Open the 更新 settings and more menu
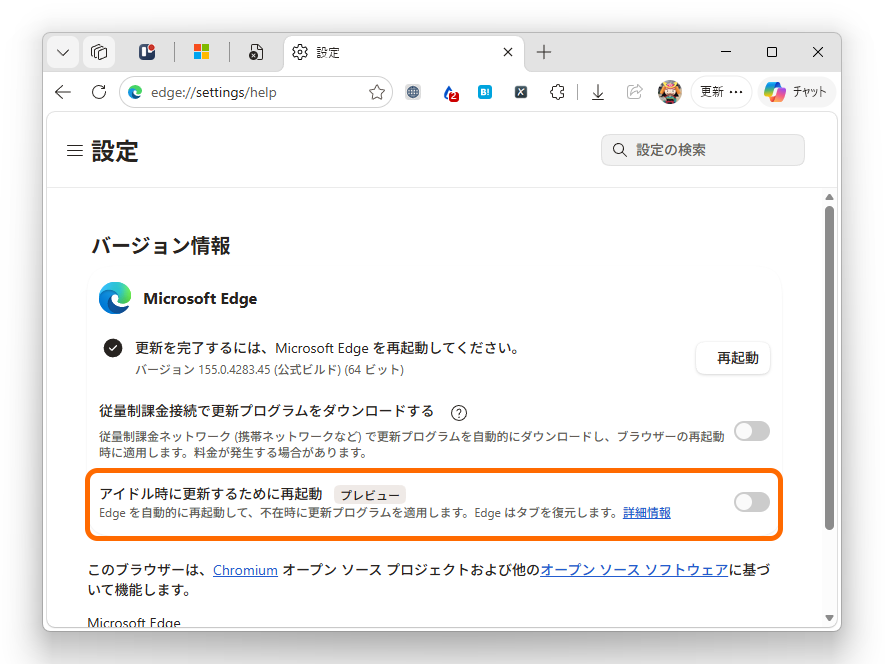 point(721,92)
